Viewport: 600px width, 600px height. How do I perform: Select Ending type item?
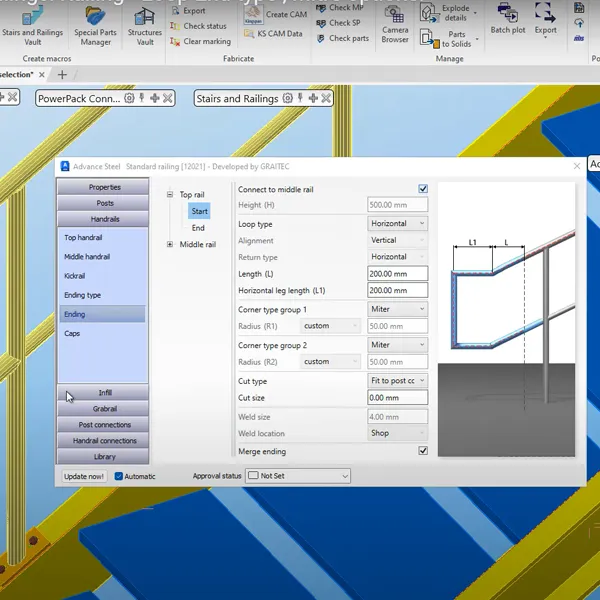[x=82, y=295]
